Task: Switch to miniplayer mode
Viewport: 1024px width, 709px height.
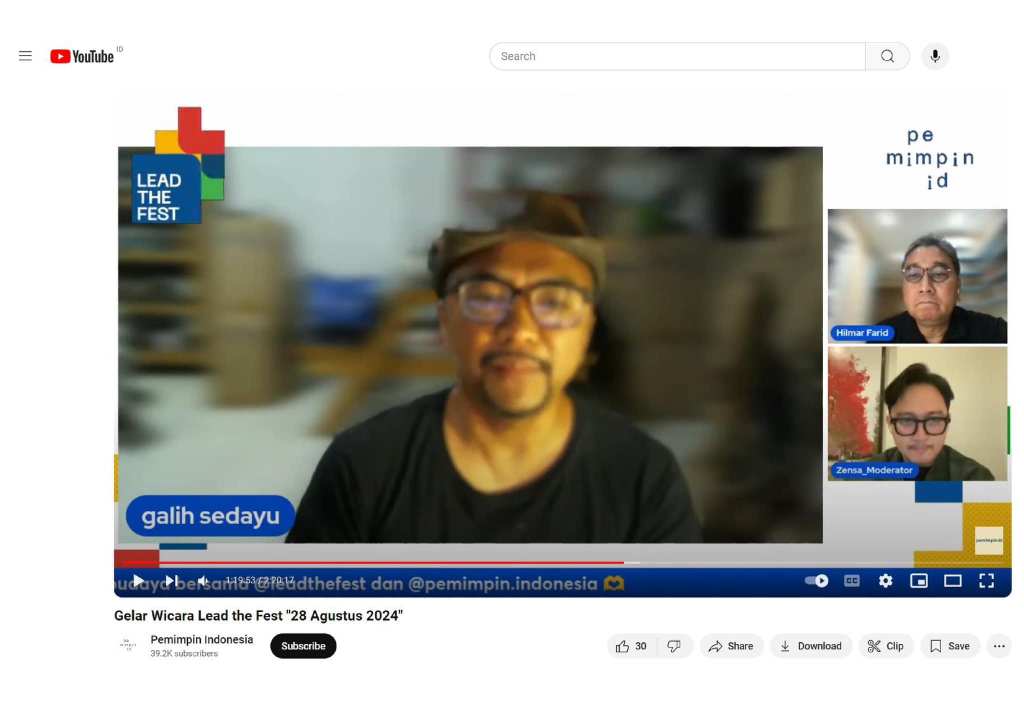Action: point(919,581)
